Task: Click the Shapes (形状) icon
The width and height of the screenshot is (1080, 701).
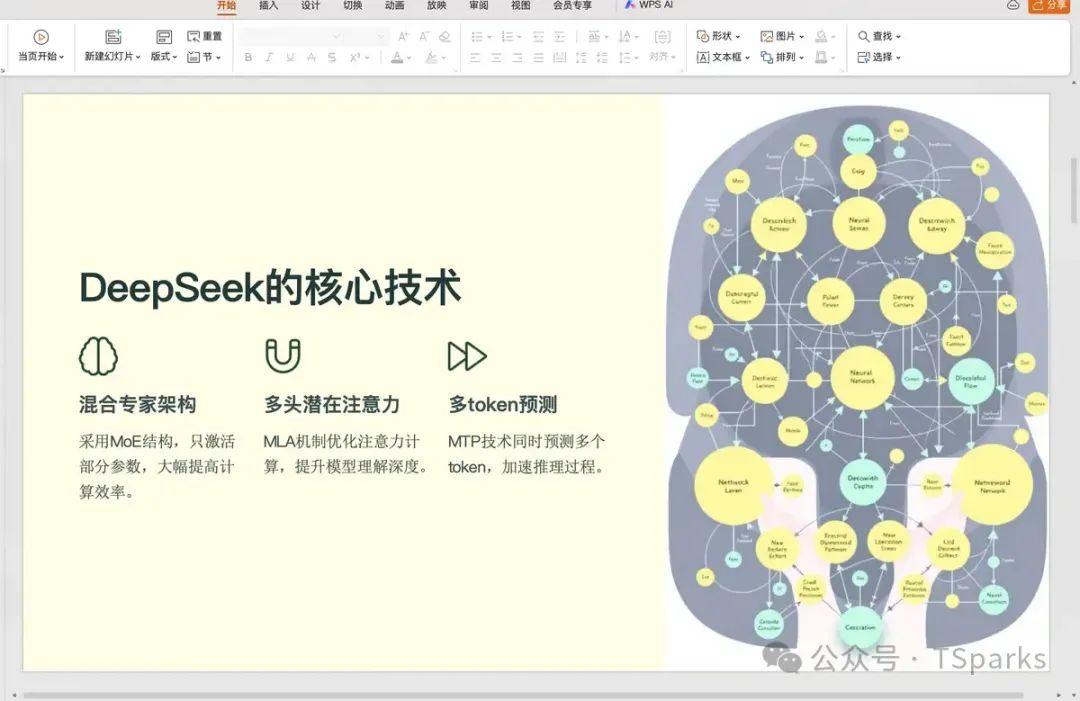Action: coord(703,36)
